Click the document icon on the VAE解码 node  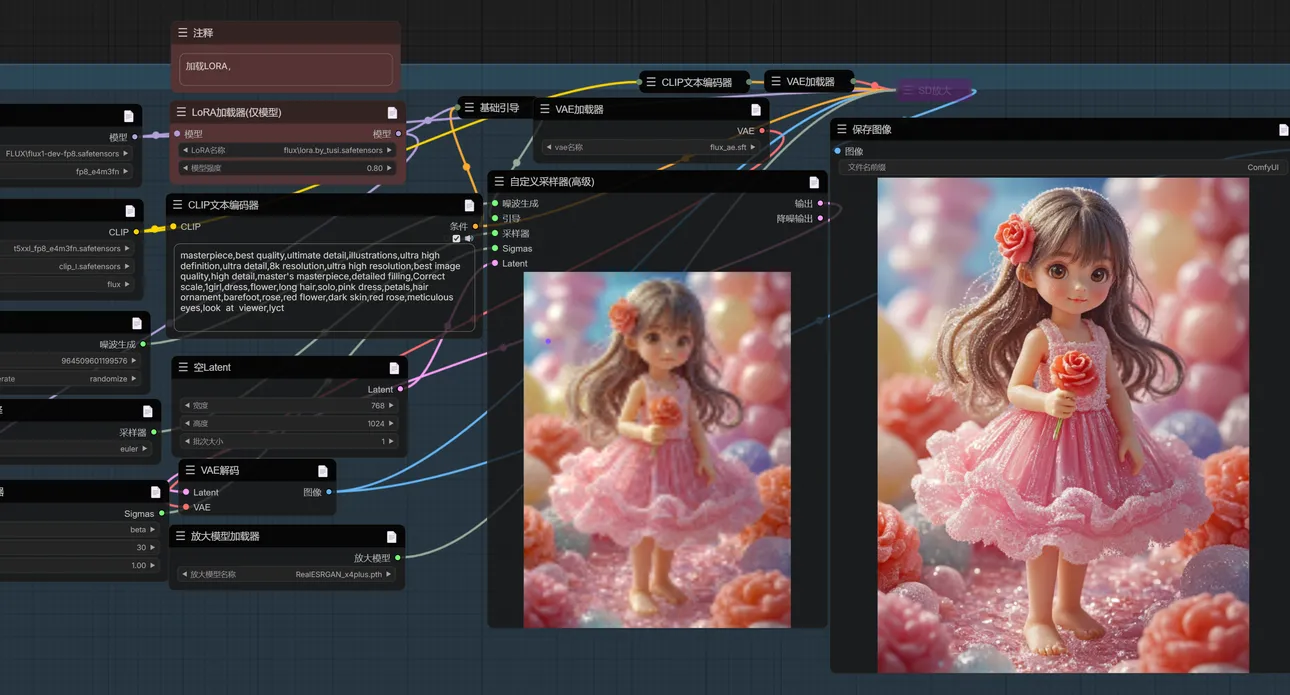point(322,471)
